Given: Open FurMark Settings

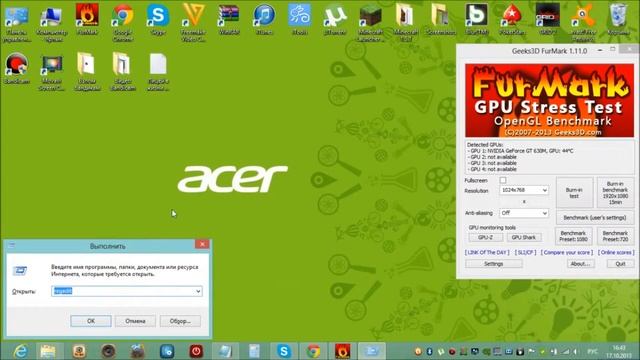Looking at the screenshot, I should click(493, 264).
